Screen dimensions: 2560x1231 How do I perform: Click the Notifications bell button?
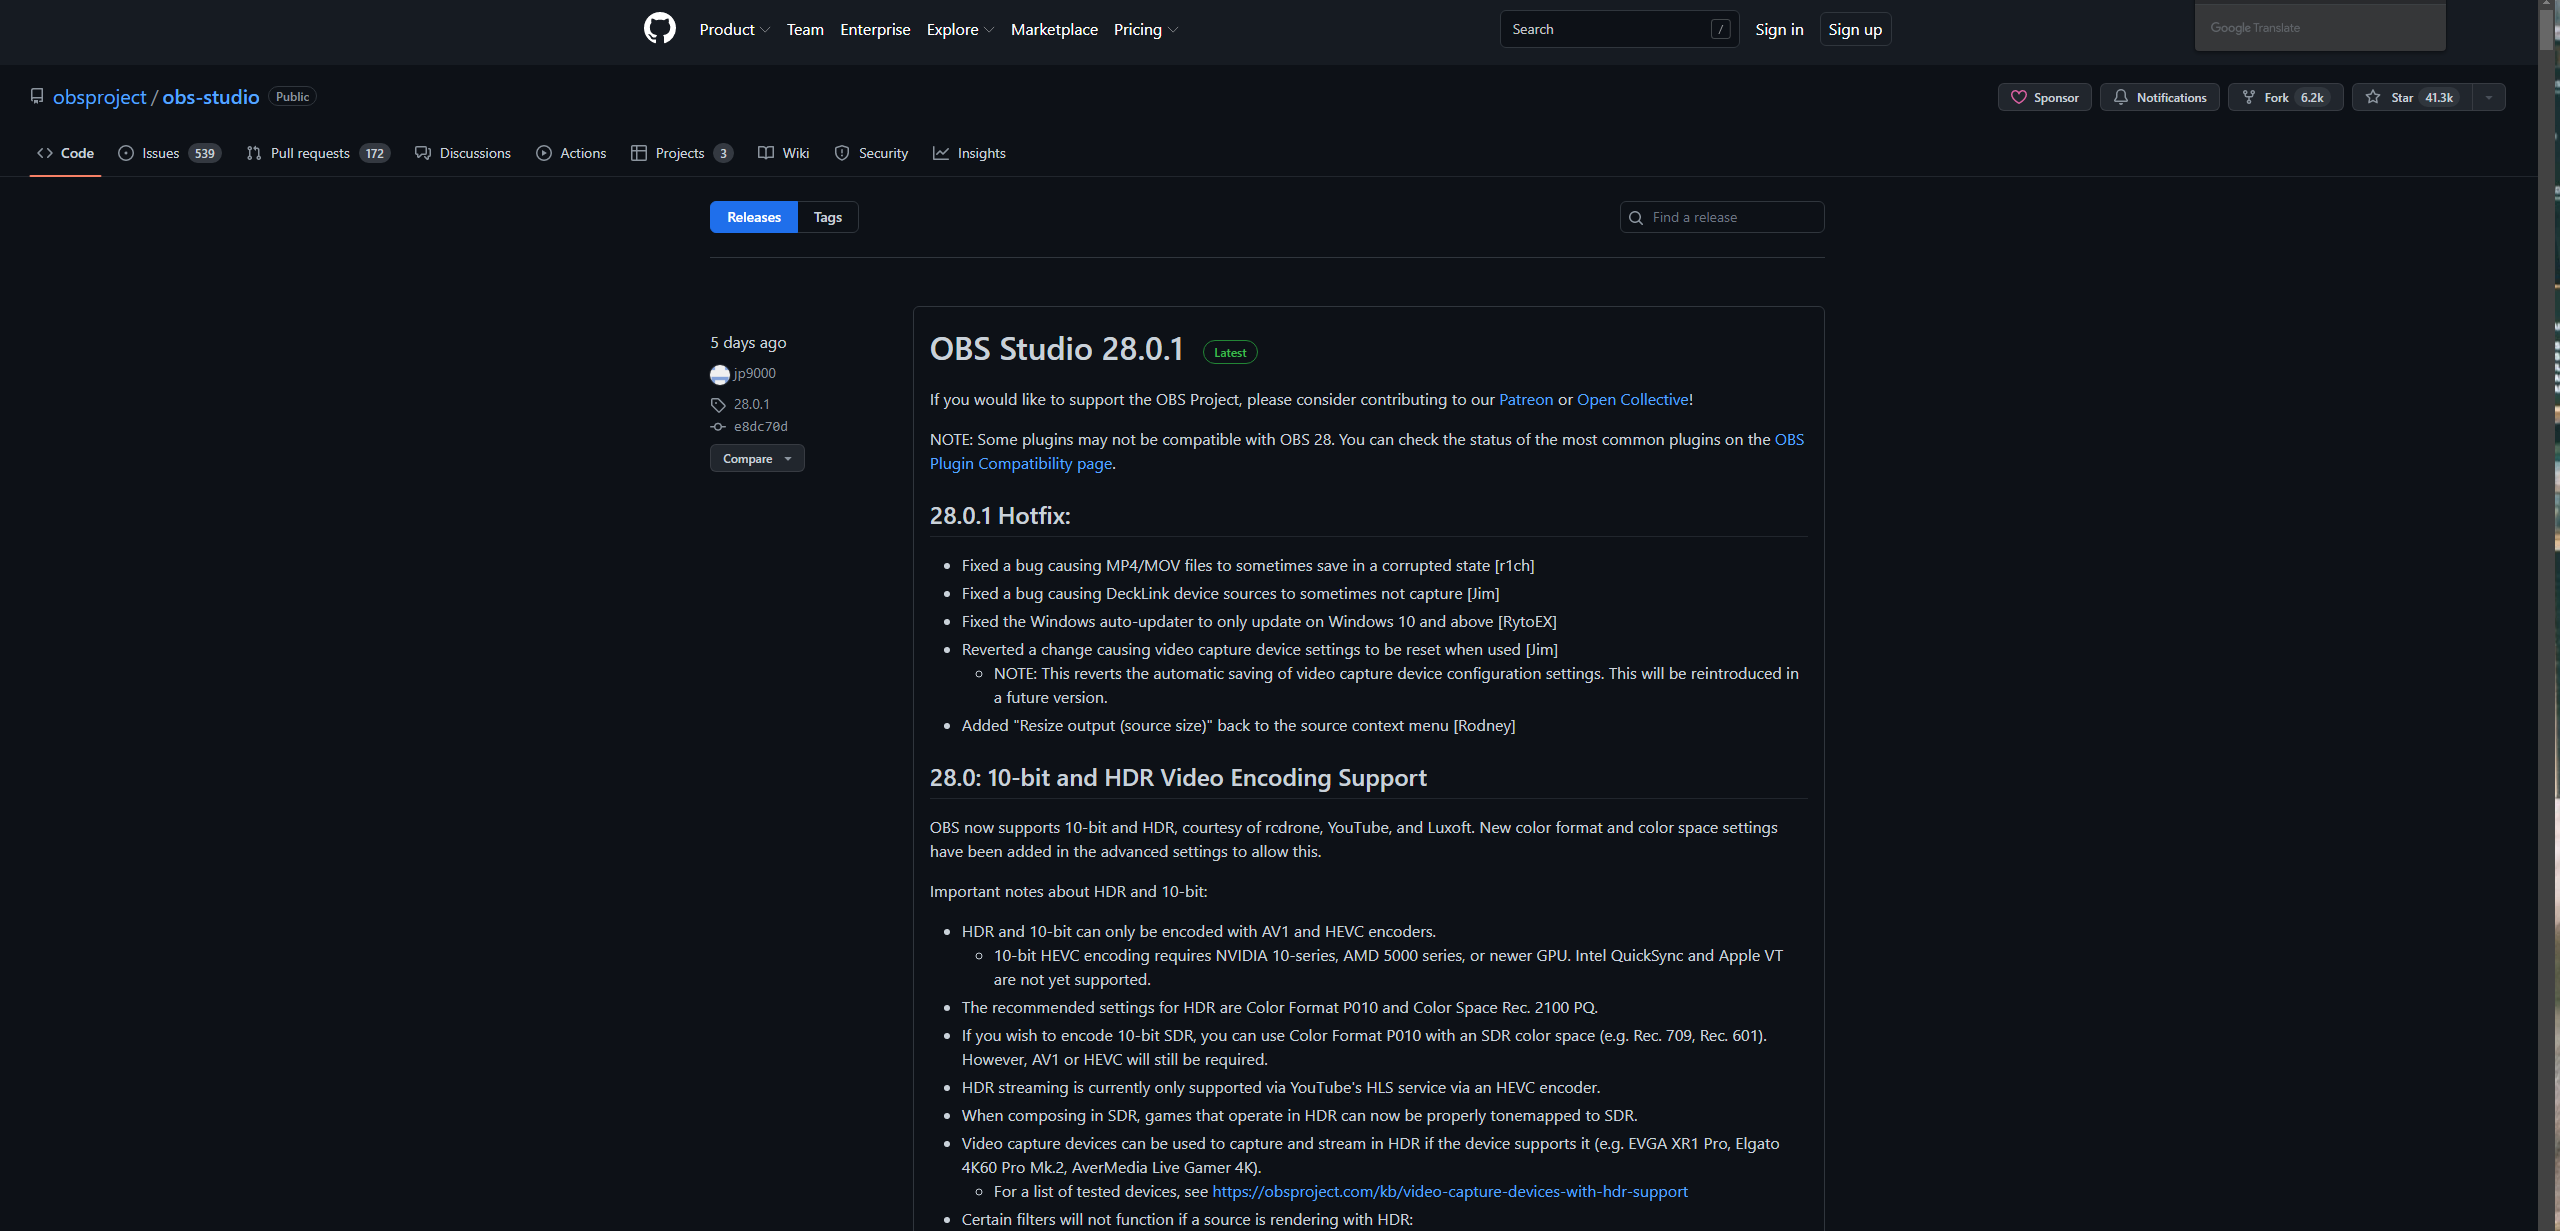tap(2159, 97)
